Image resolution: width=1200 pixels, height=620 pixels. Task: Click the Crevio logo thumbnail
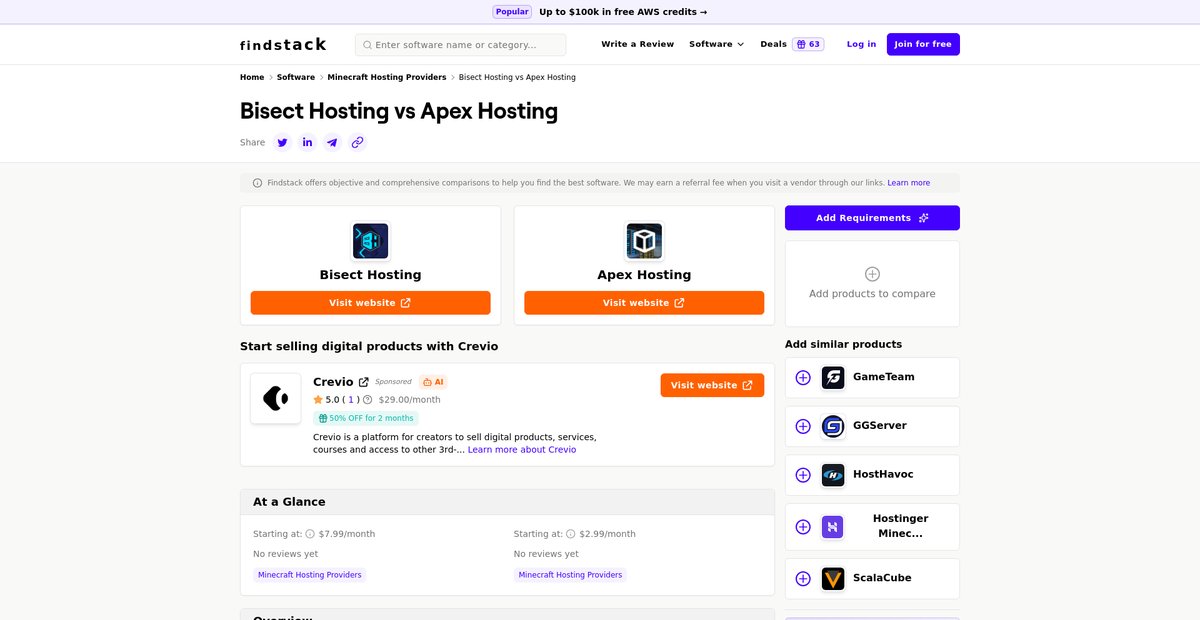click(x=276, y=398)
